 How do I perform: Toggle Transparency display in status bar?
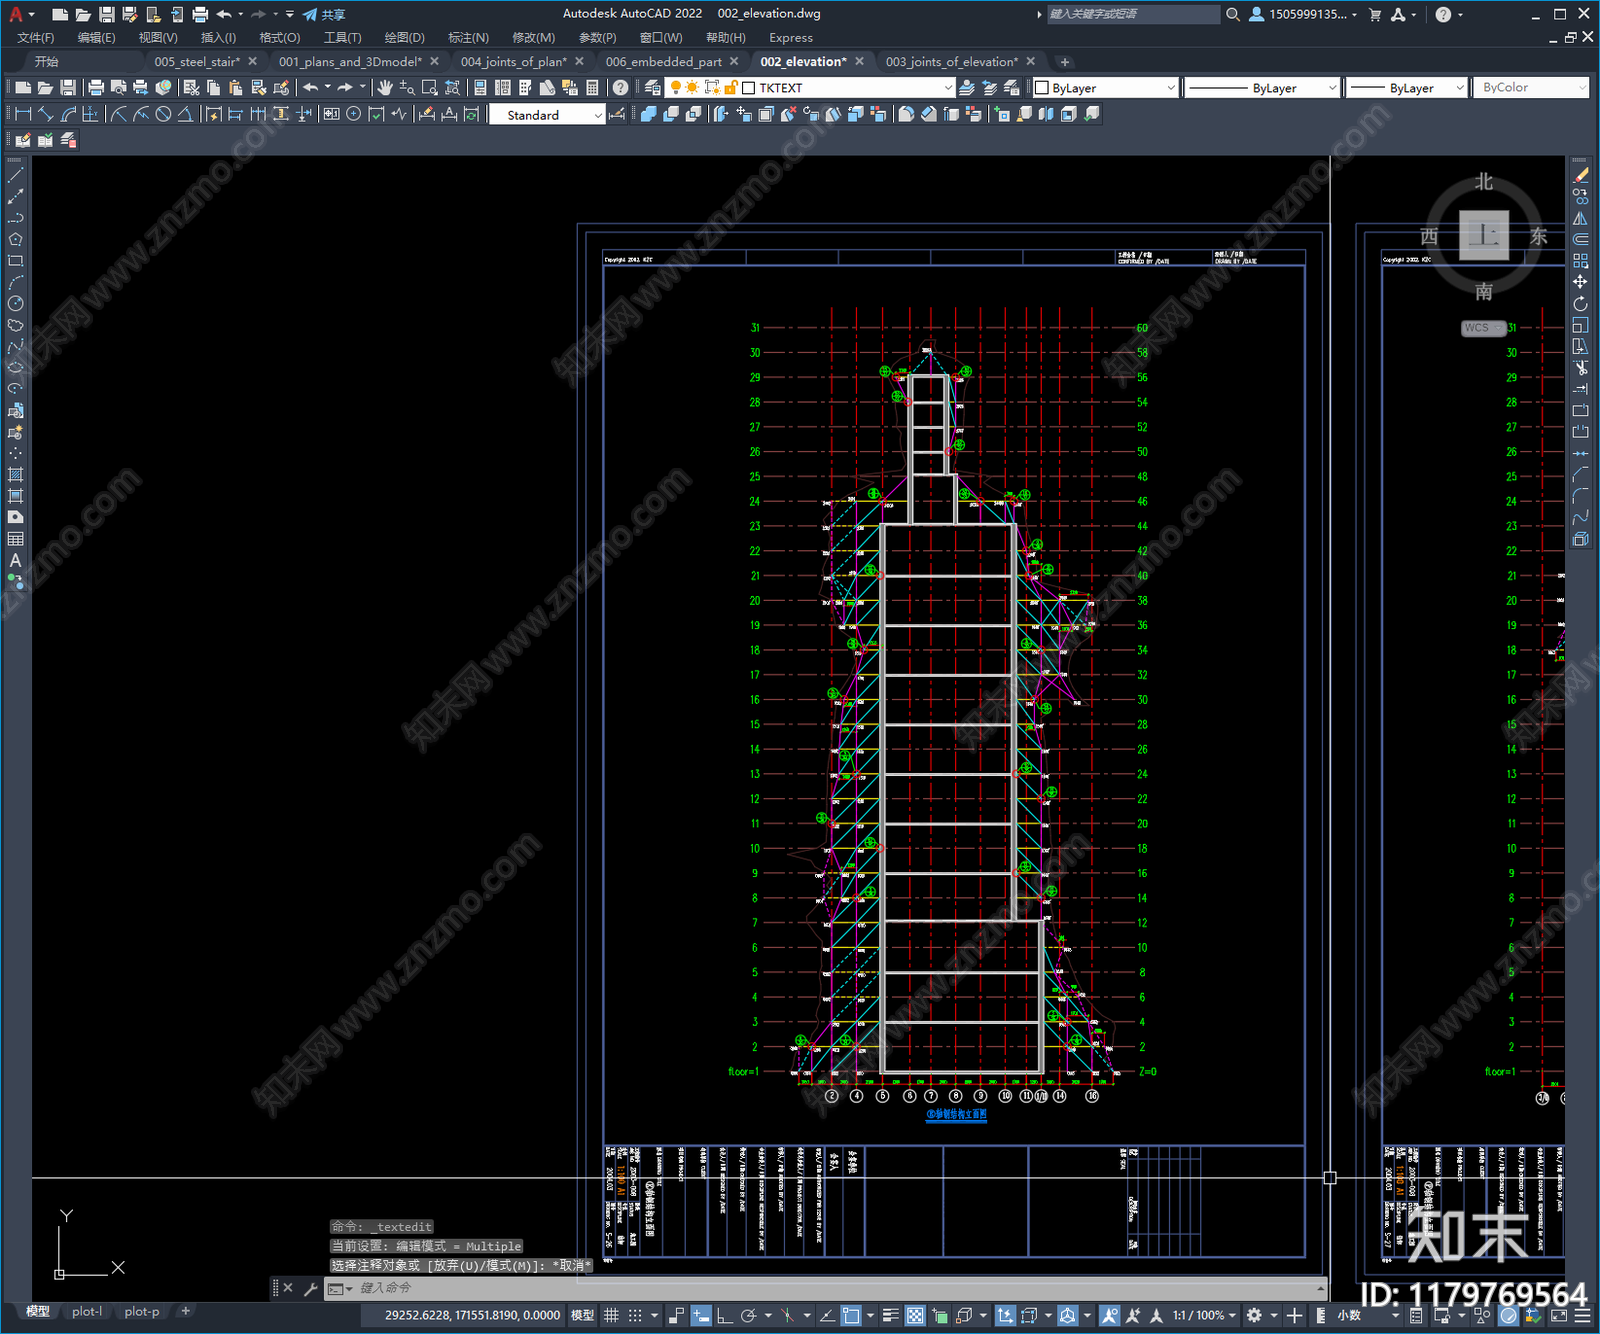point(915,1315)
